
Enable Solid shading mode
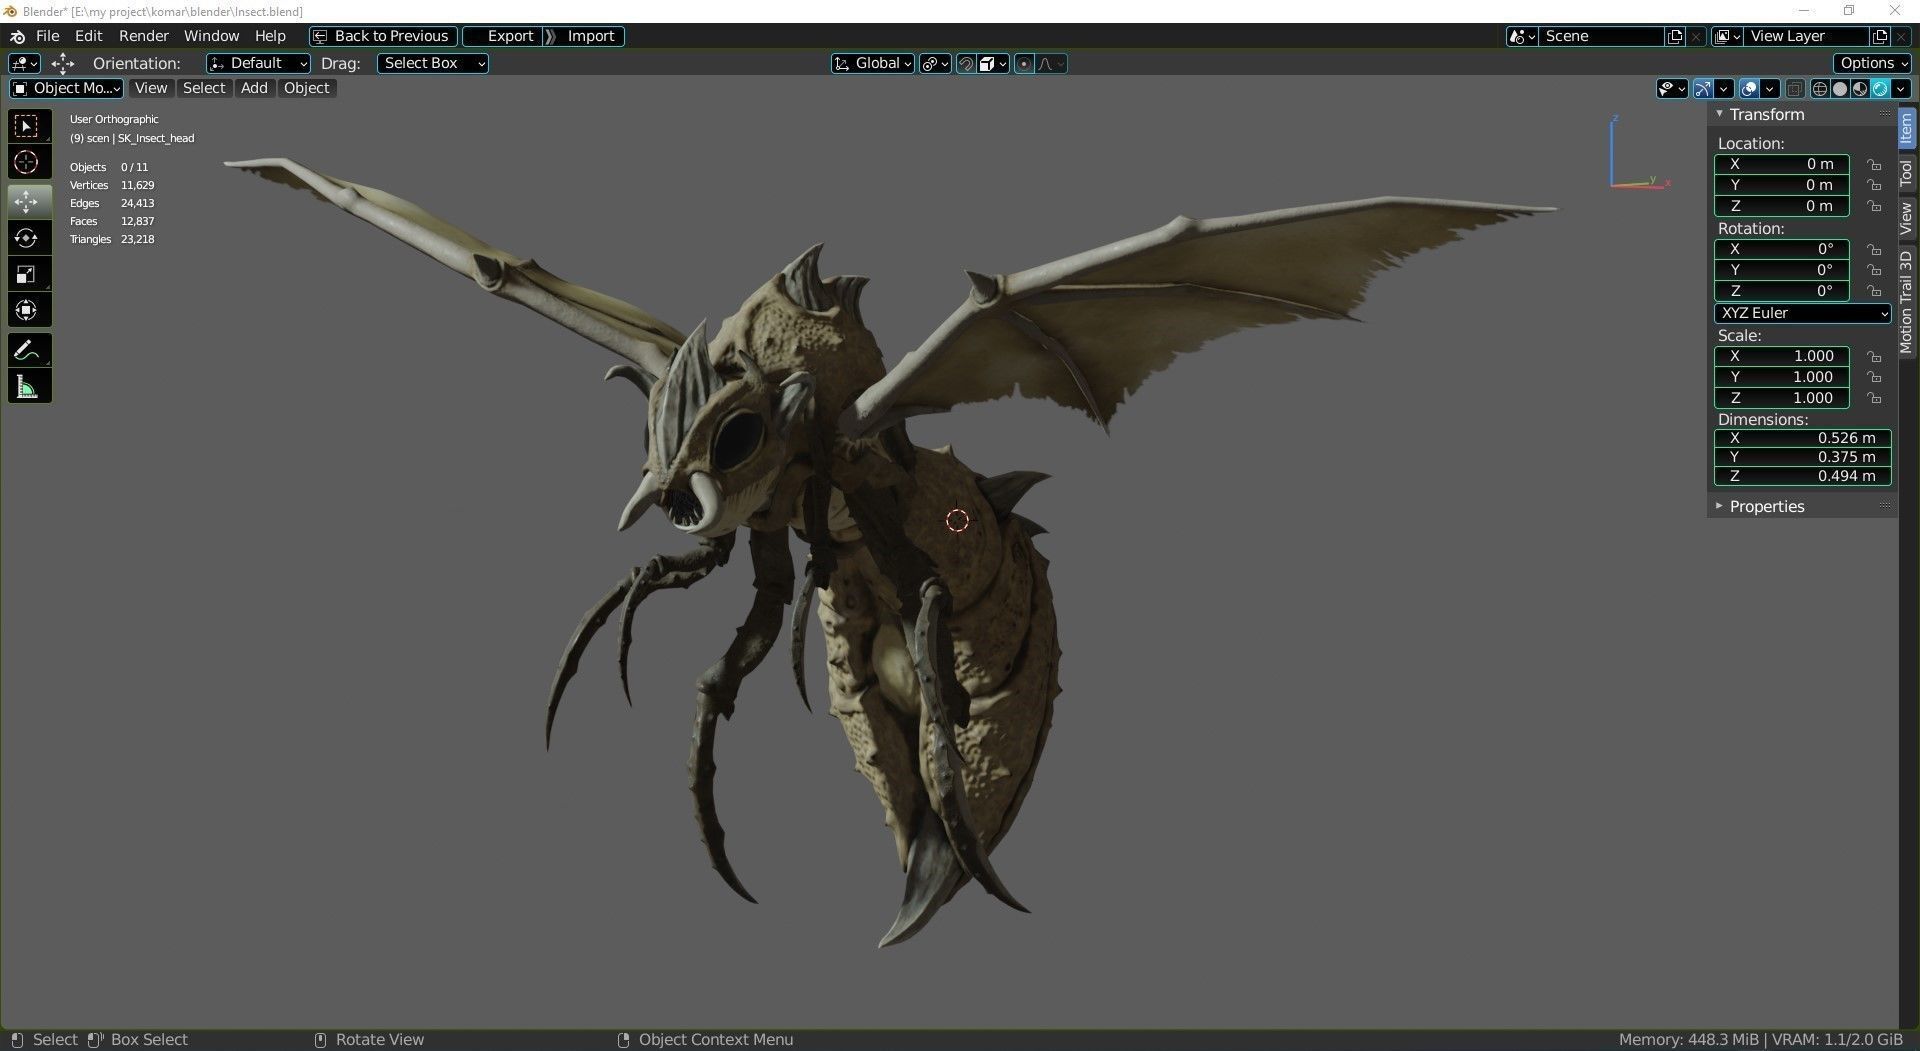(1840, 88)
